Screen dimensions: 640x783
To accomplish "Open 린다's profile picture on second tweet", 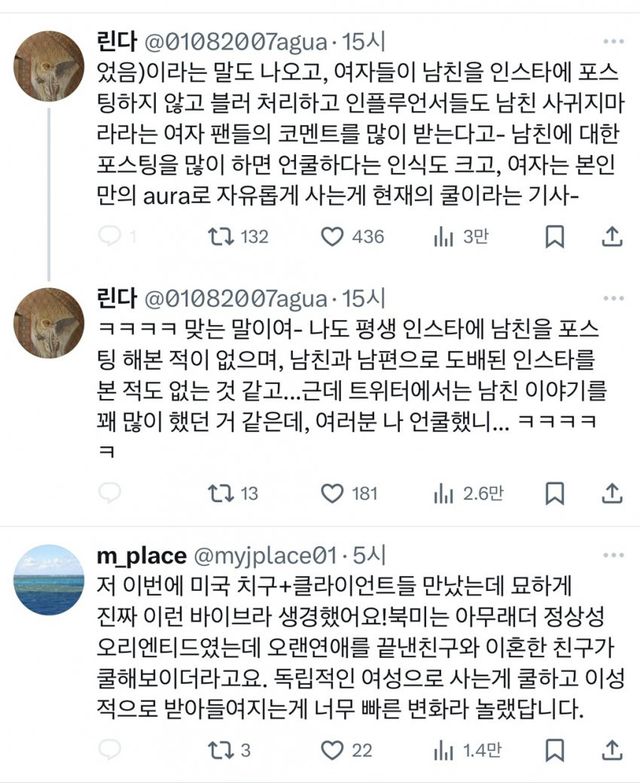I will [49, 322].
